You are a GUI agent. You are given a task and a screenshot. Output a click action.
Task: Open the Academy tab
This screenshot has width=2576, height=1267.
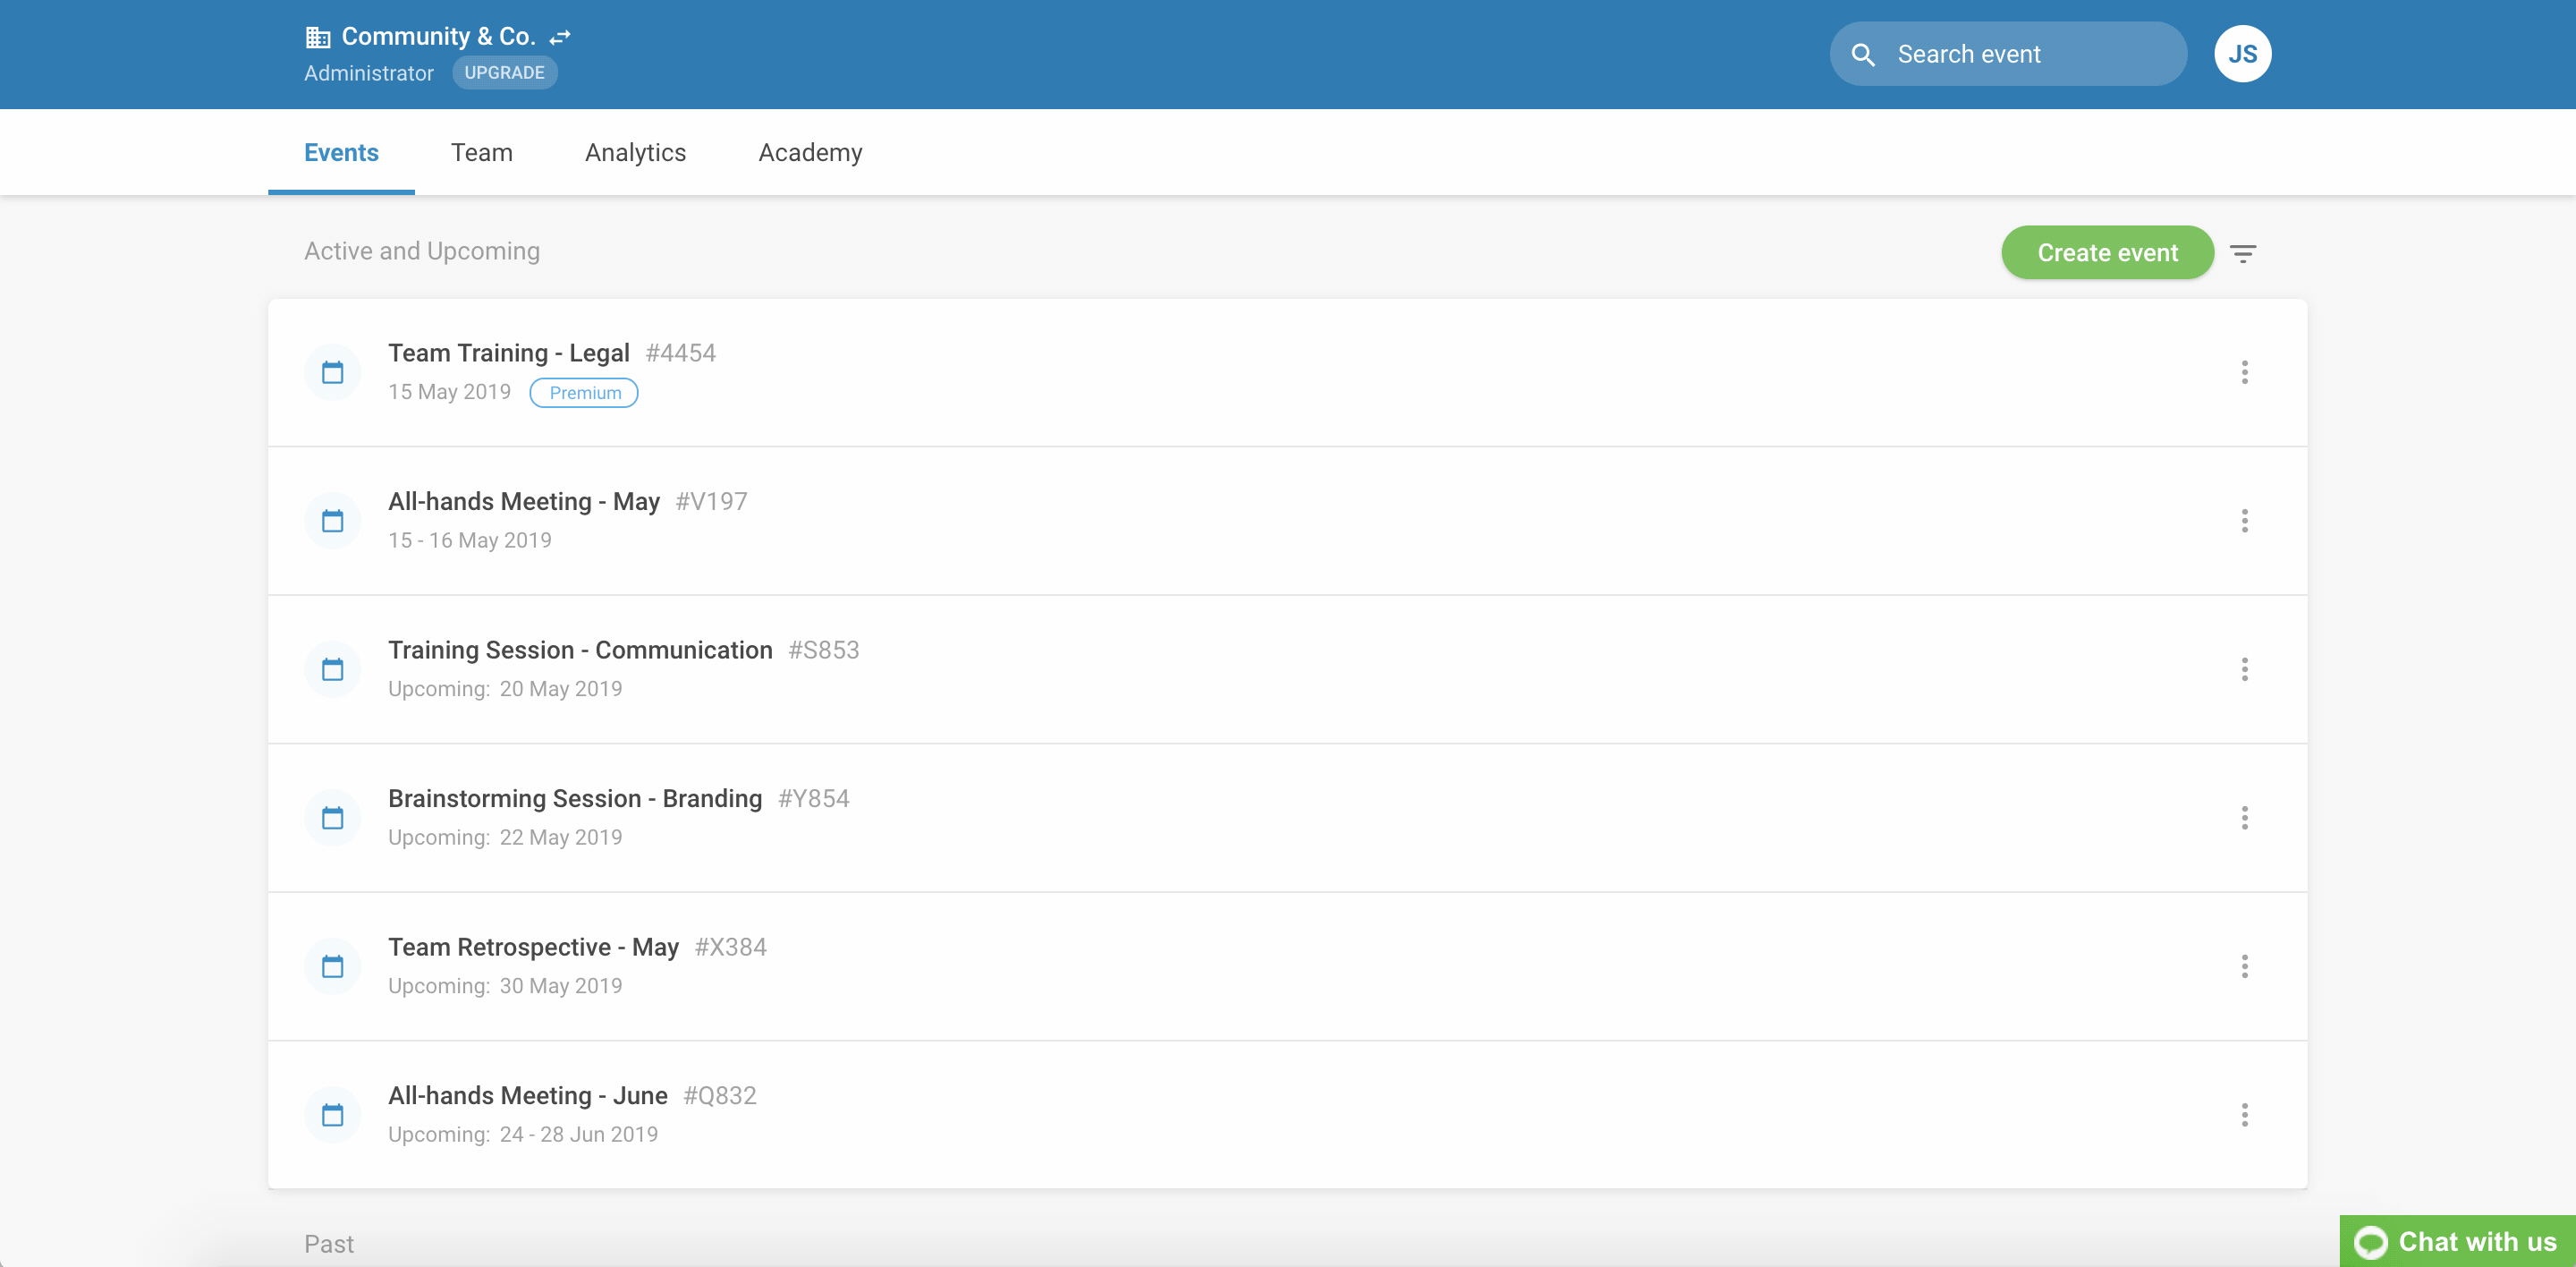810,153
